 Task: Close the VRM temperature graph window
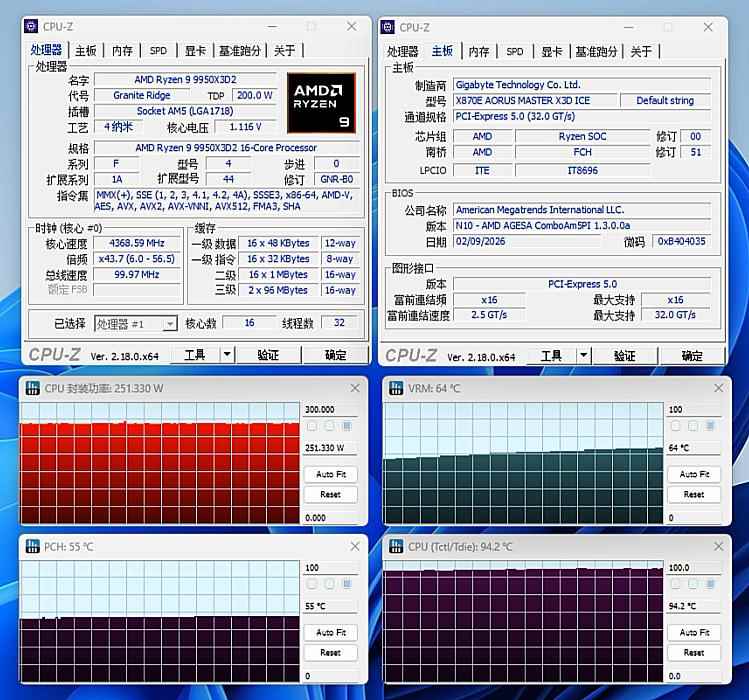pos(718,388)
